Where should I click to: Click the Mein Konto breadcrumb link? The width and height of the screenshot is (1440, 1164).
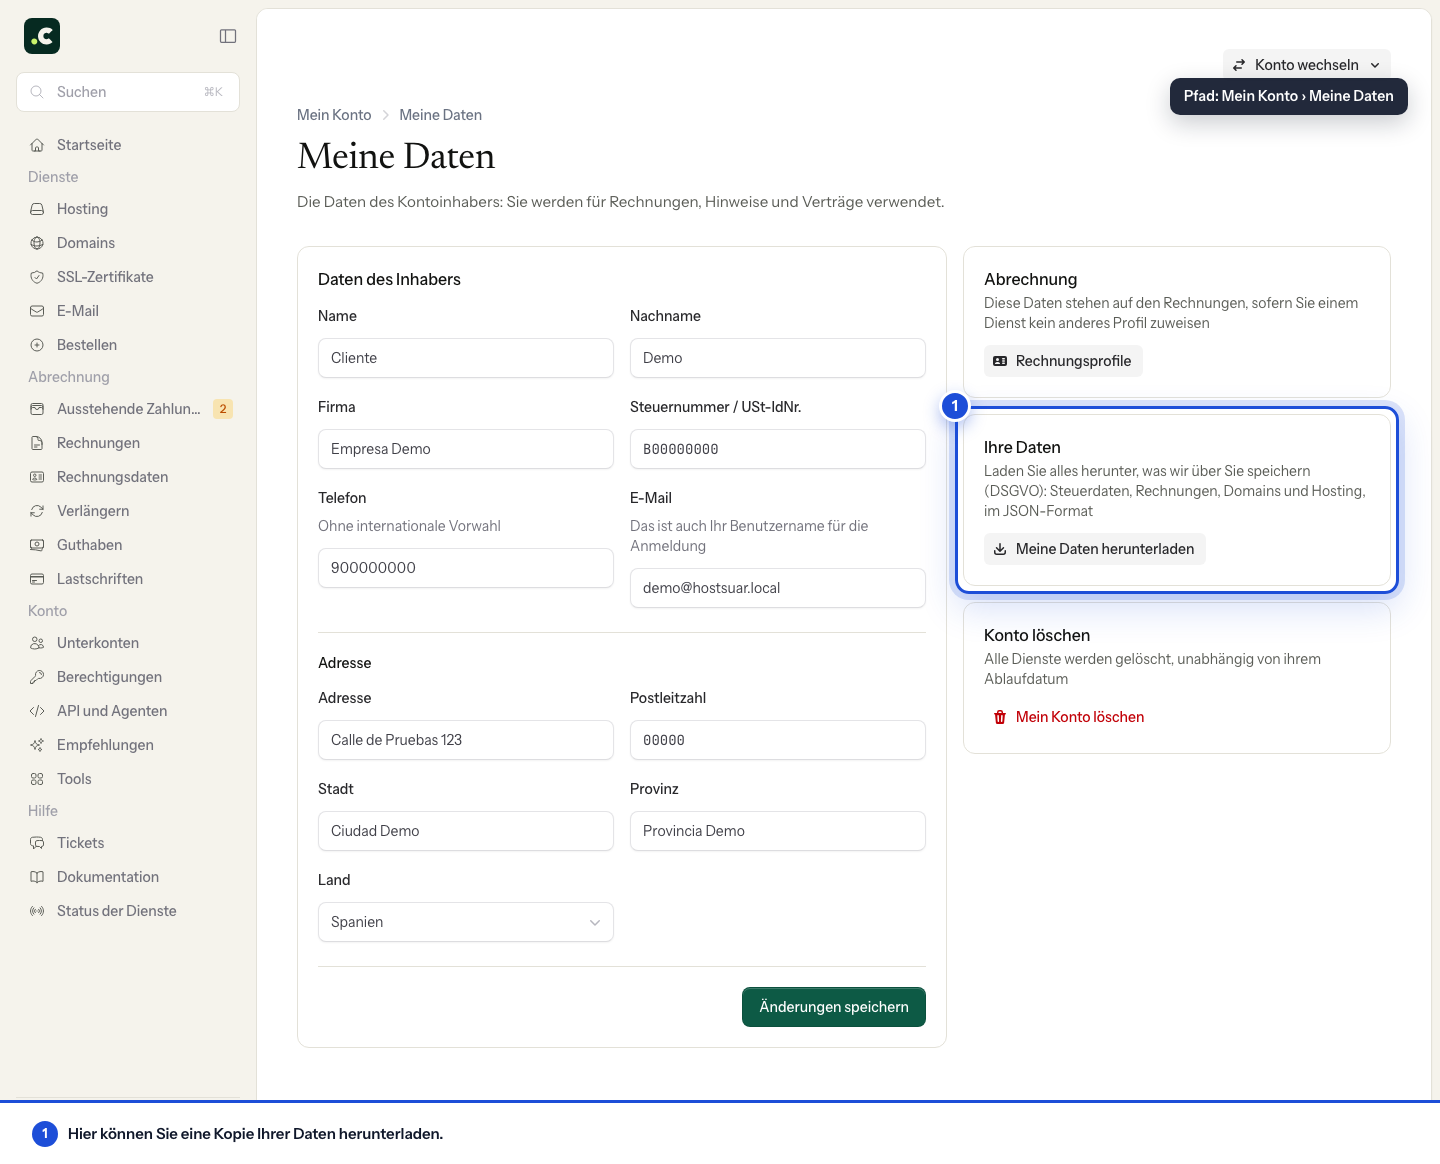(334, 115)
